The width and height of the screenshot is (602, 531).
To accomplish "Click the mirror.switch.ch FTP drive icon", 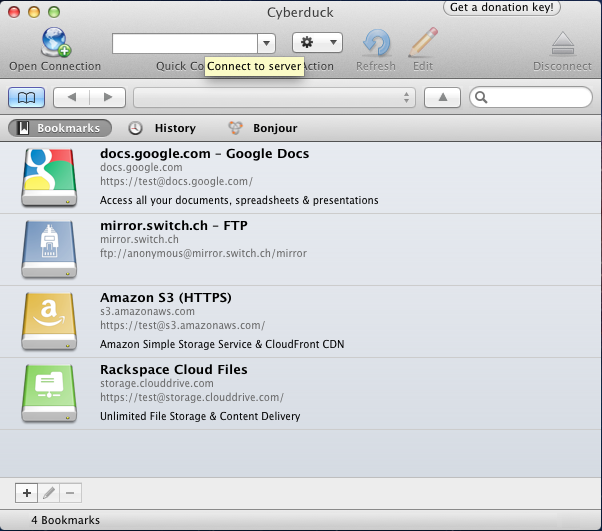I will [49, 249].
